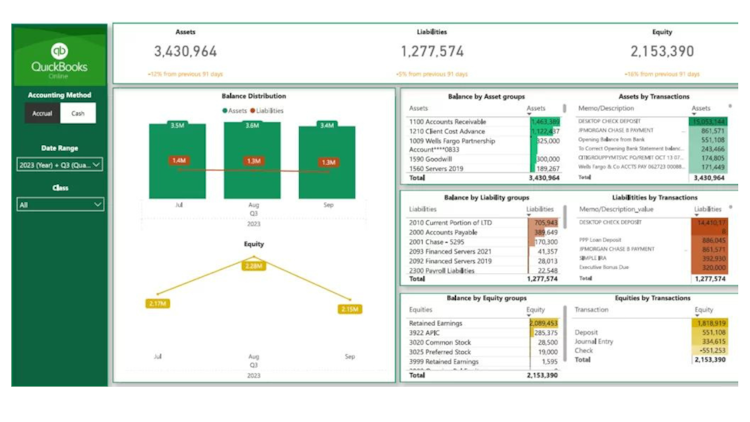
Task: Select 2093 Financed Servers 2021 row
Action: [483, 252]
